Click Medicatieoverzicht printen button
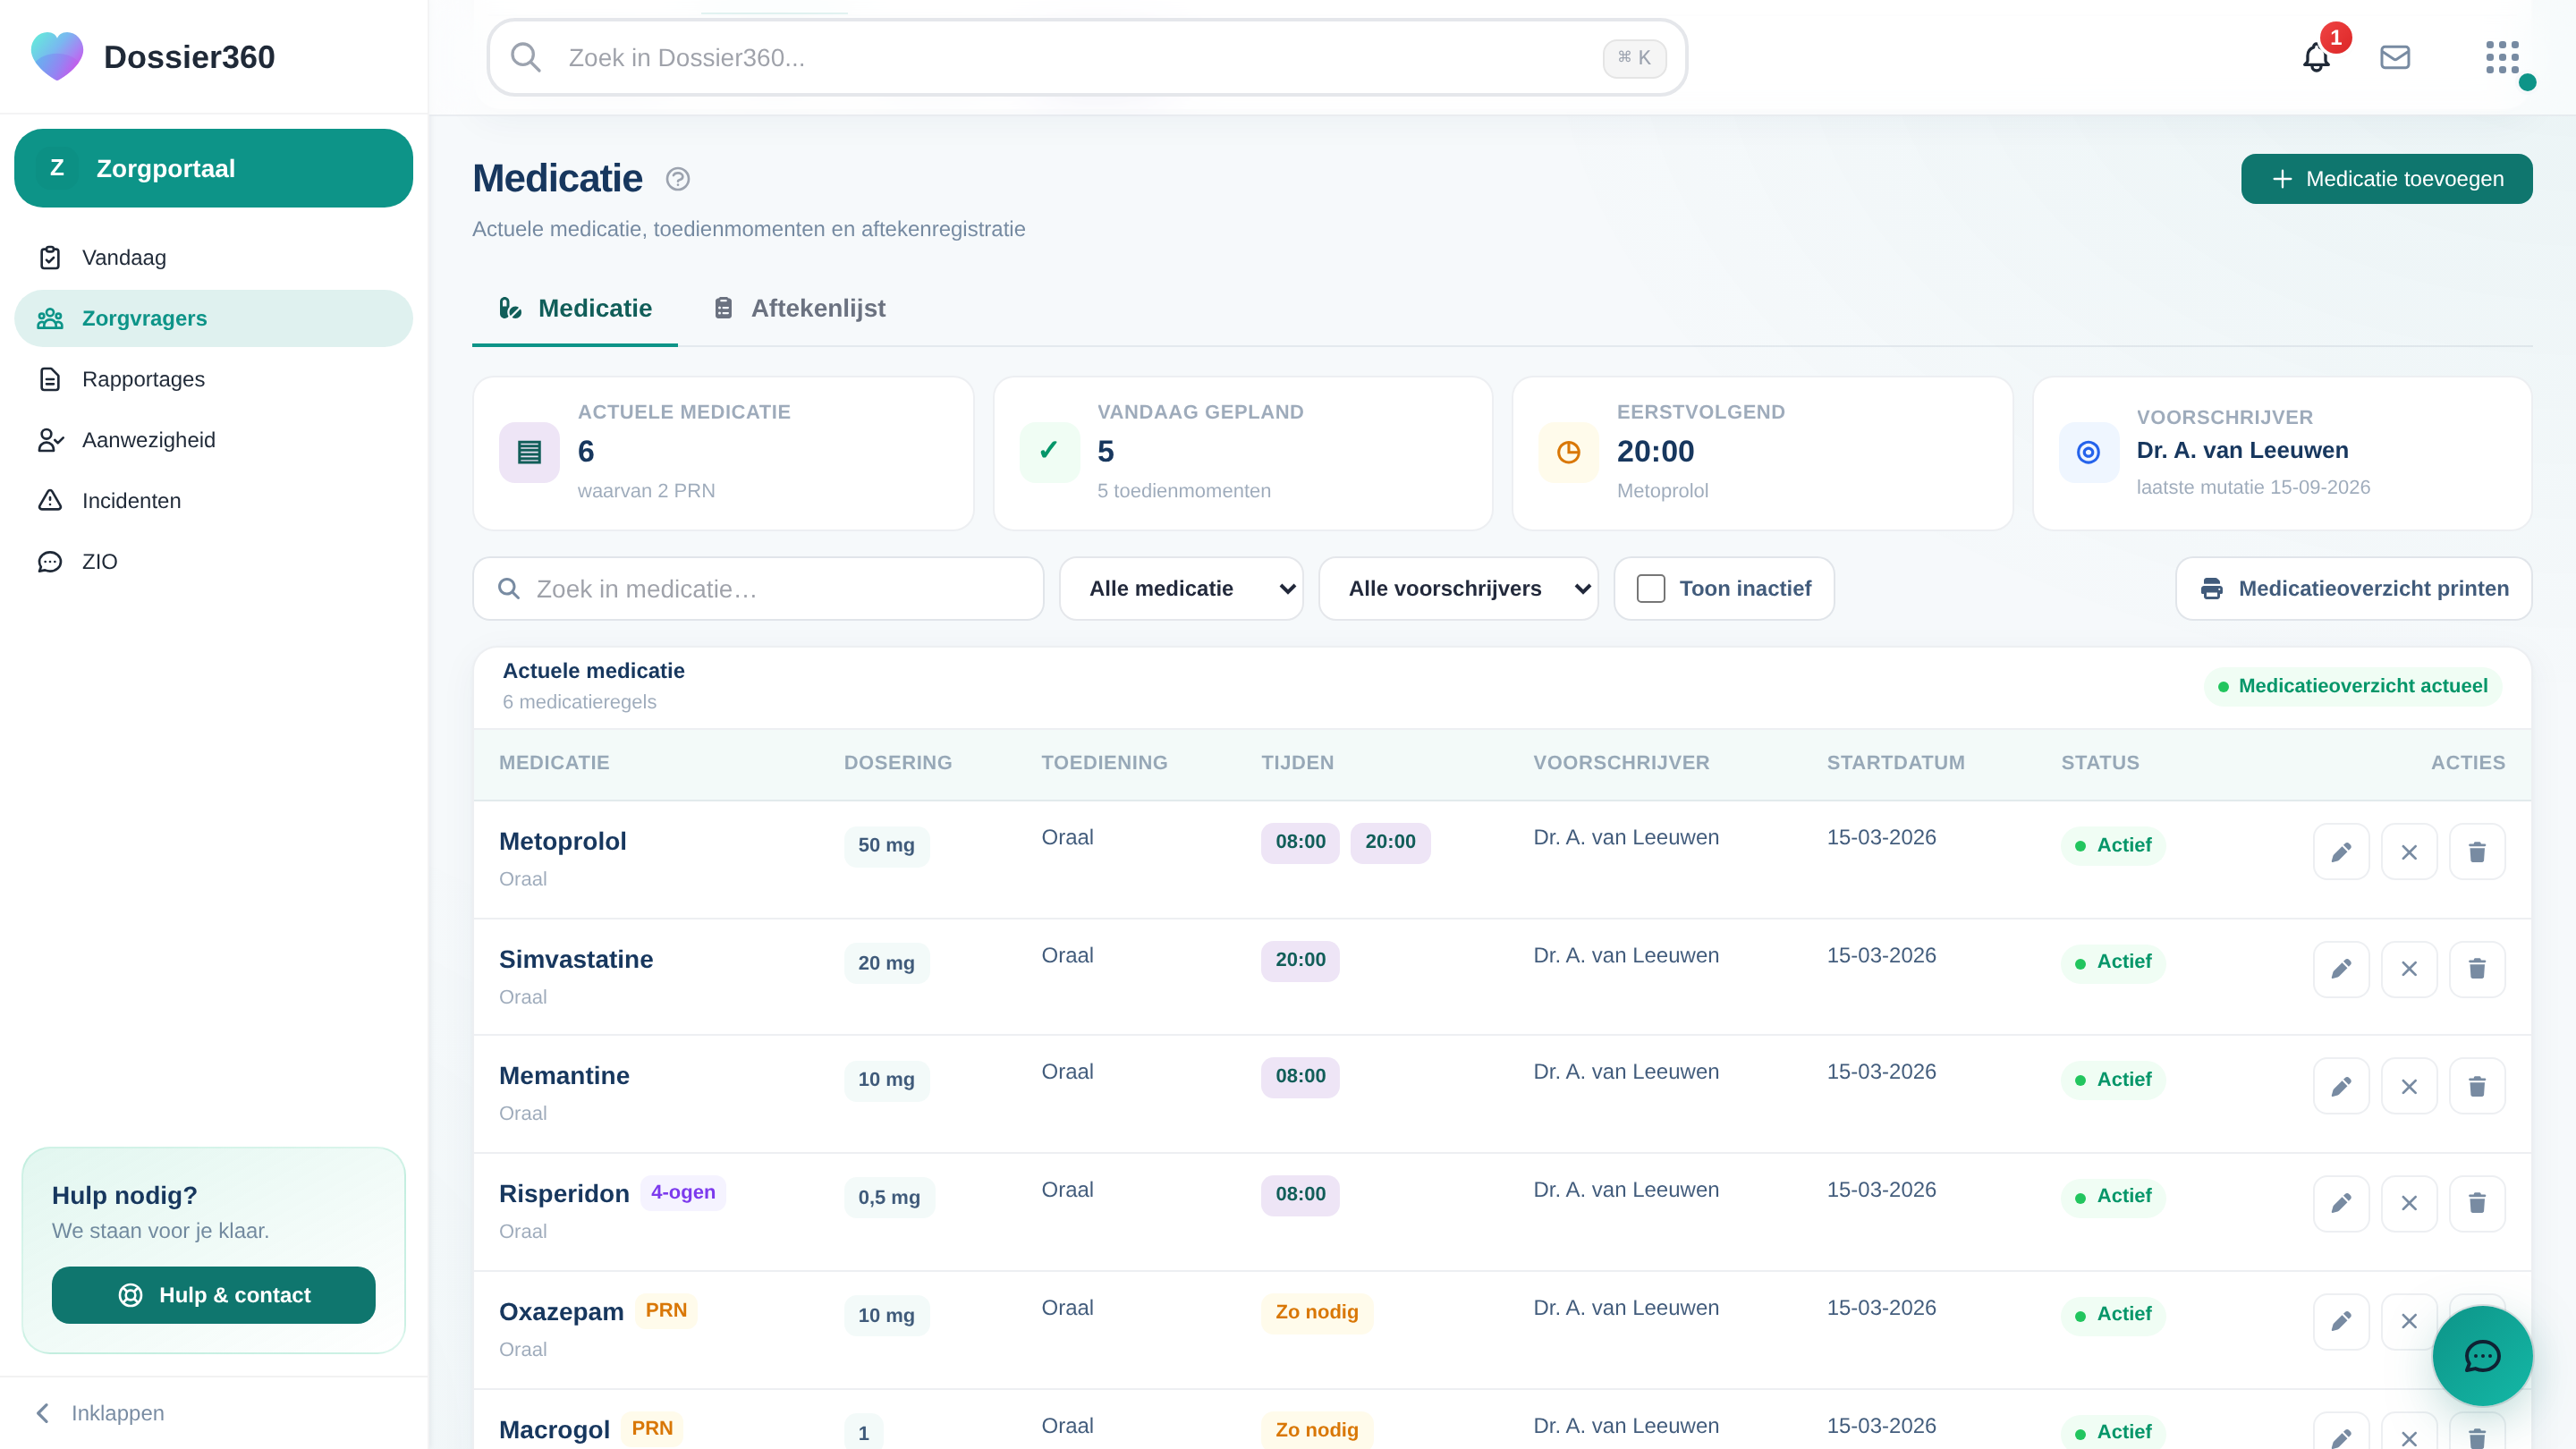This screenshot has width=2576, height=1449. coord(2353,588)
